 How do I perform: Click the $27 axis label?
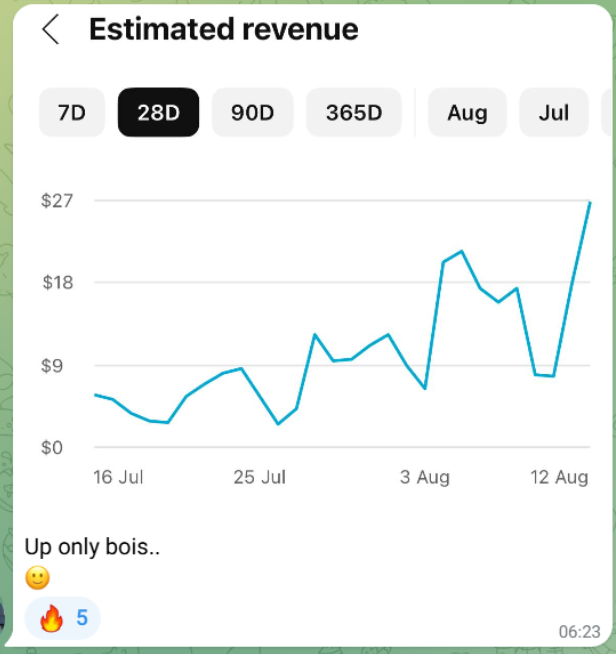(56, 200)
